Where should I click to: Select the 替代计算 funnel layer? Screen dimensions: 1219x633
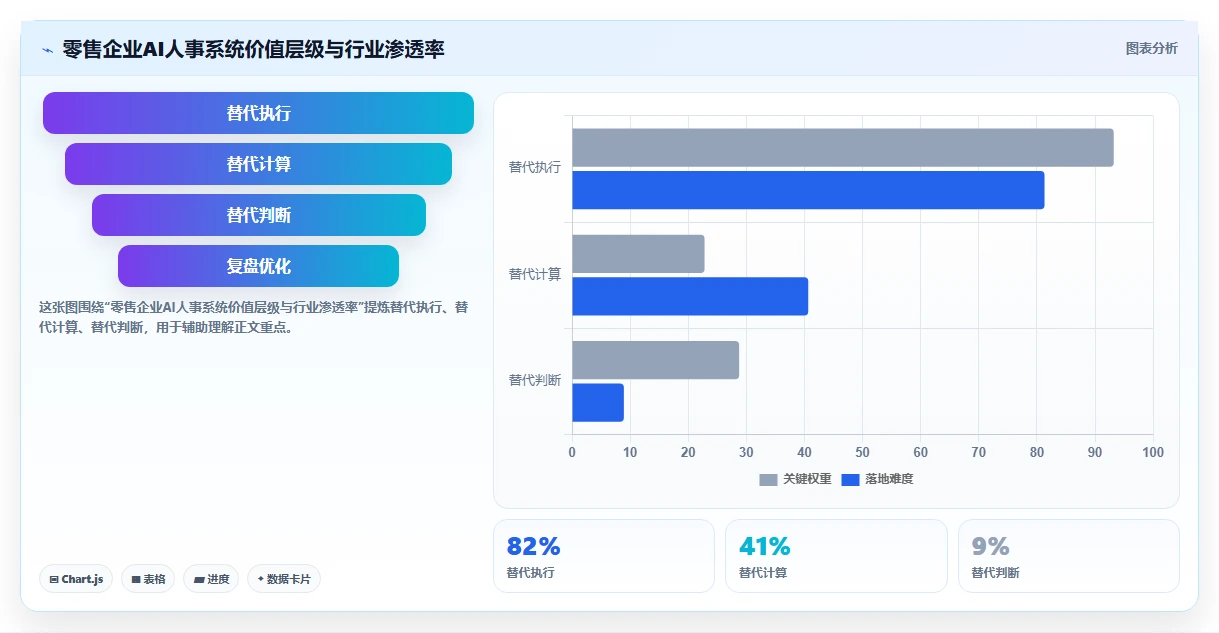click(x=258, y=164)
